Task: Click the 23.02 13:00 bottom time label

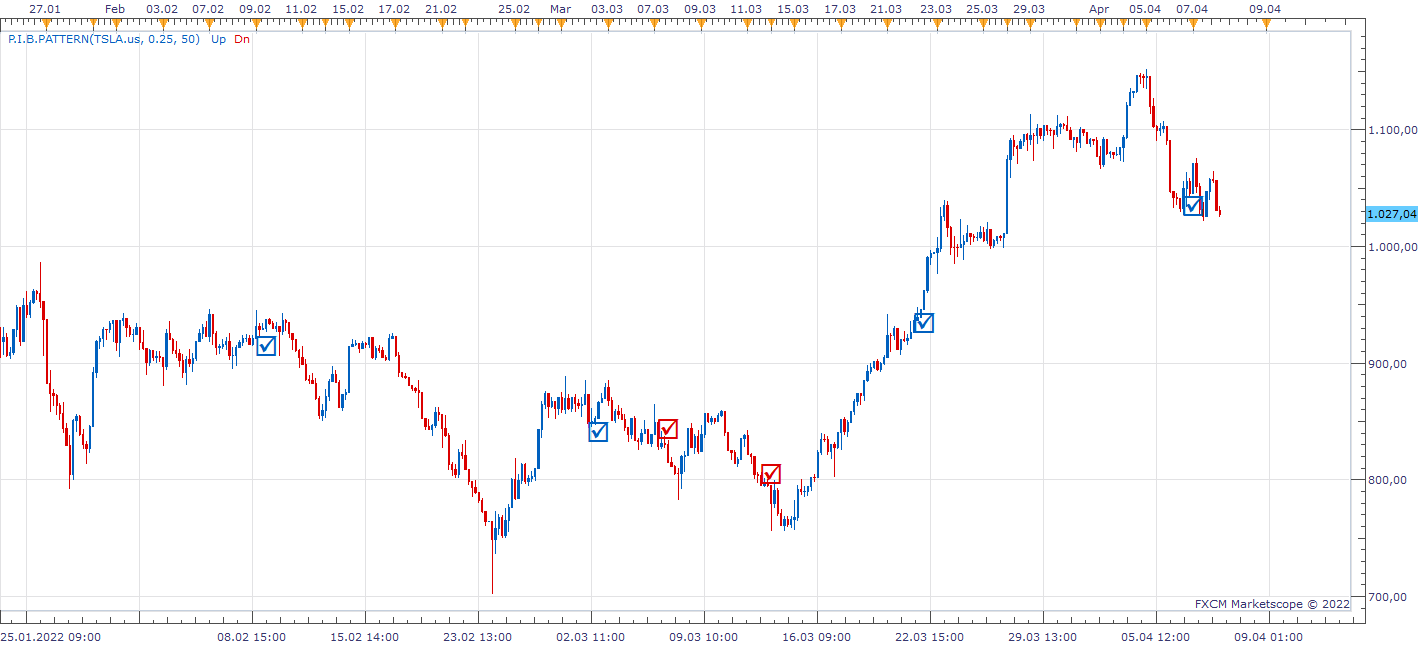Action: click(x=478, y=637)
